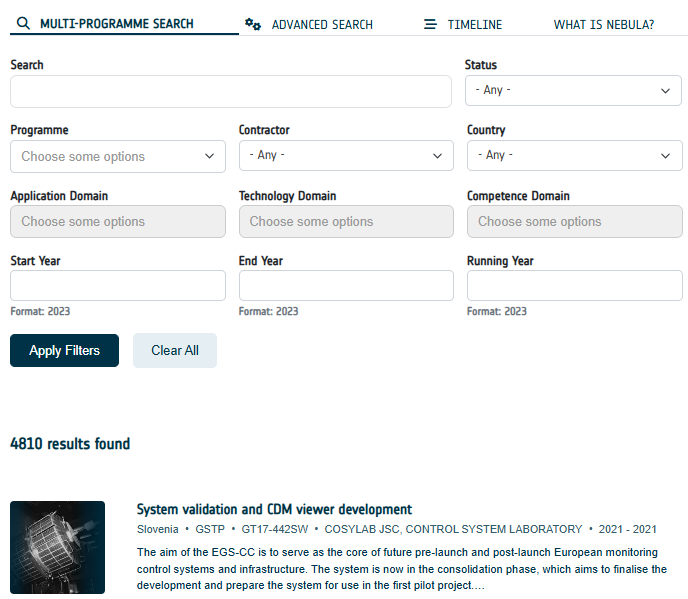Screen dimensions: 688x599
Task: Open the Programme options dropdown
Action: coord(118,156)
